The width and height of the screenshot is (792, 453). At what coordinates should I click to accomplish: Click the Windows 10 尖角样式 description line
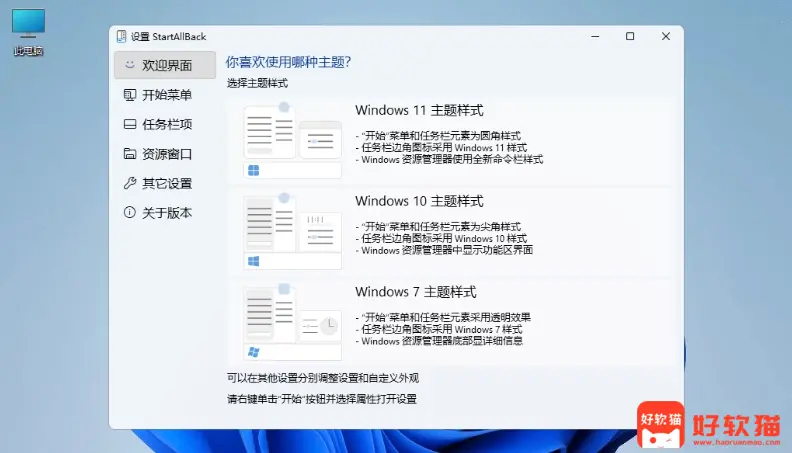tap(438, 227)
